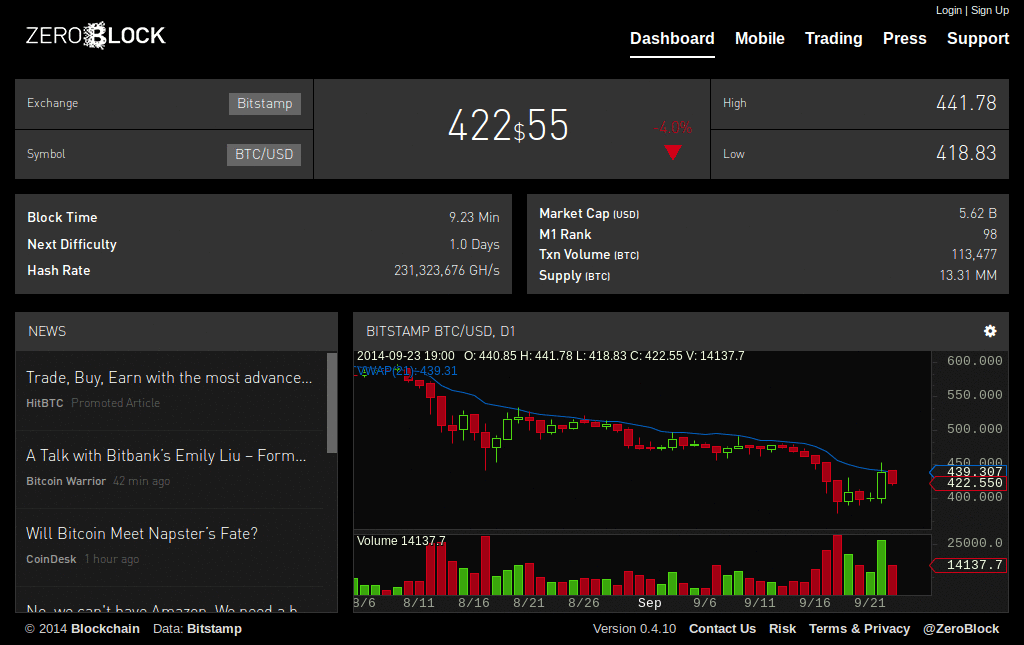Click the ZeroBlock logo
1024x645 pixels.
95,35
